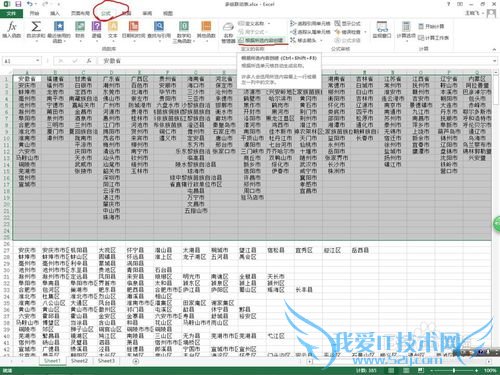Screen dimensions: 500x375
Task: Click Calculate Sheet
Action: (433, 38)
